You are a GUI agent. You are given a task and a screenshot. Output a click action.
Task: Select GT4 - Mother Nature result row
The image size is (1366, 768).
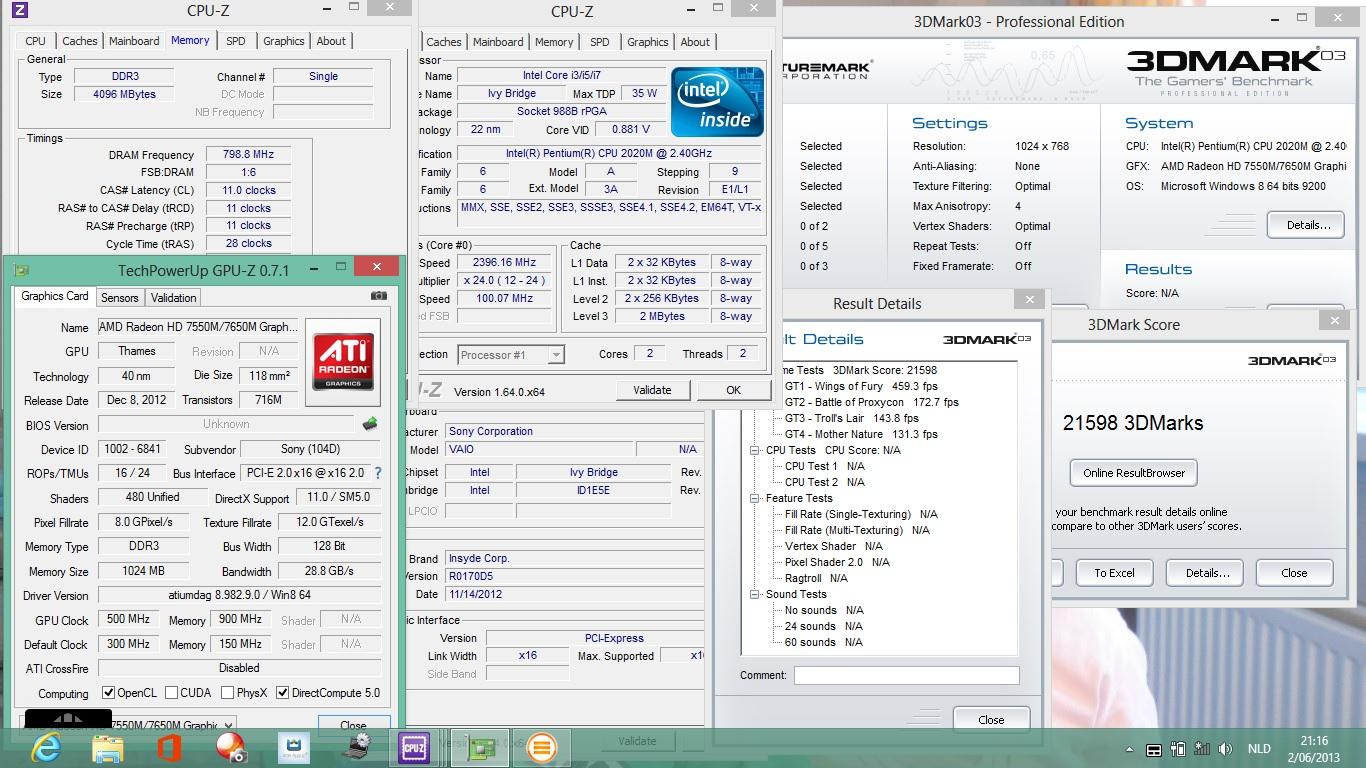point(861,434)
